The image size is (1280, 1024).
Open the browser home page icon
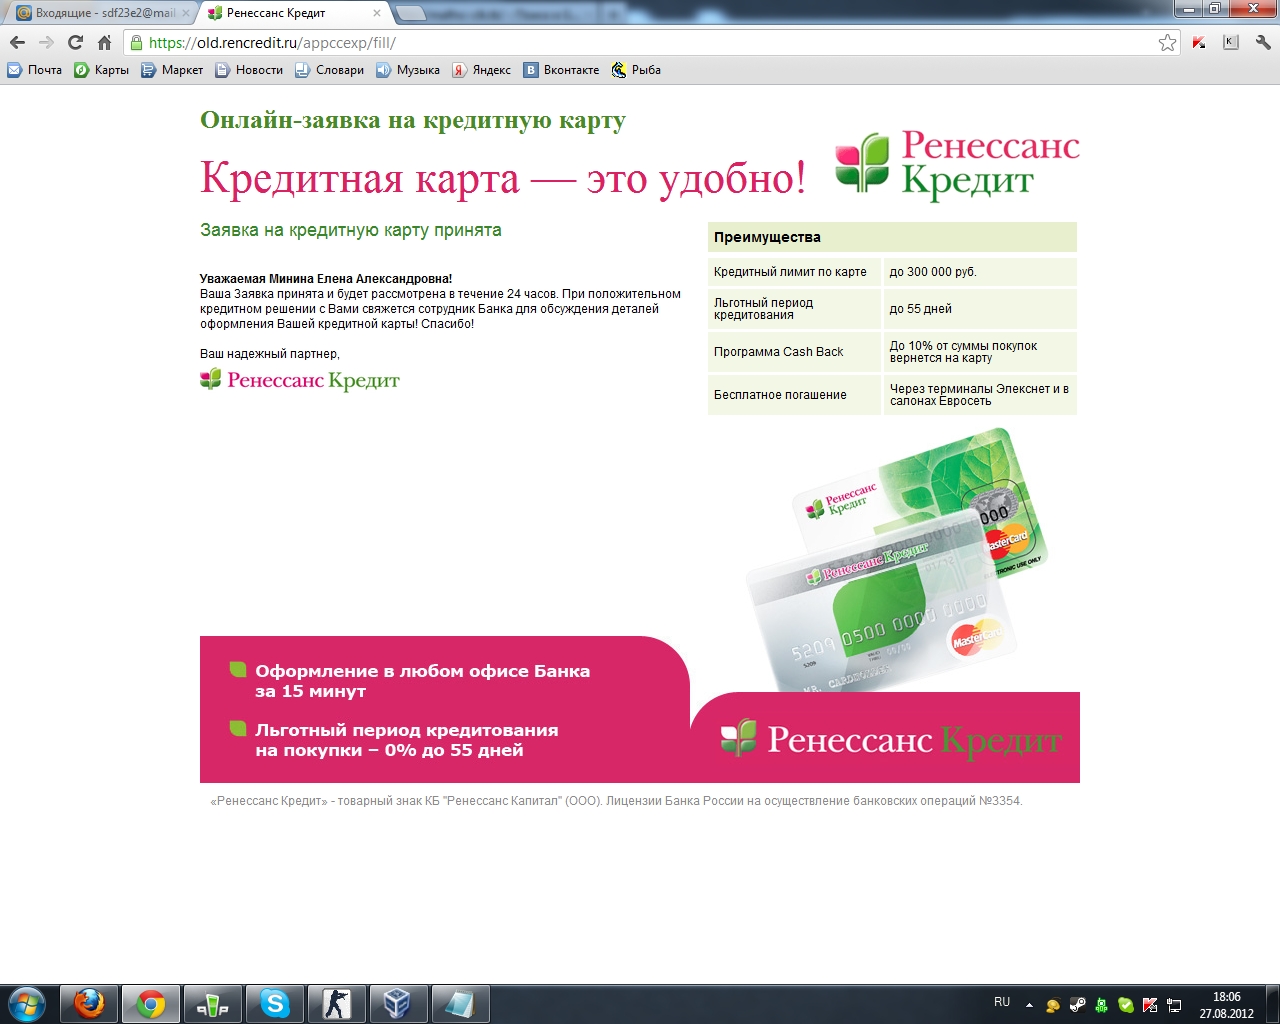104,43
